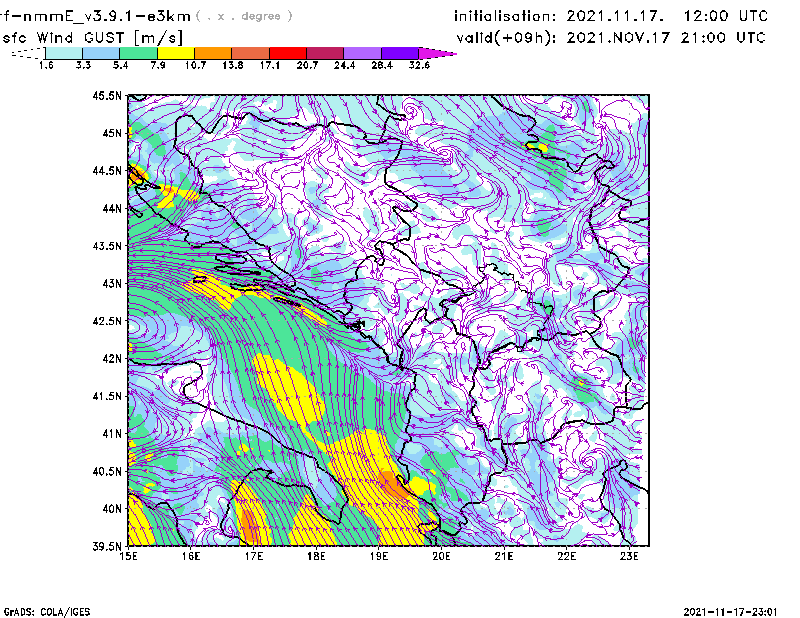Click the '20E' longitude label
The image size is (800, 618).
(441, 556)
